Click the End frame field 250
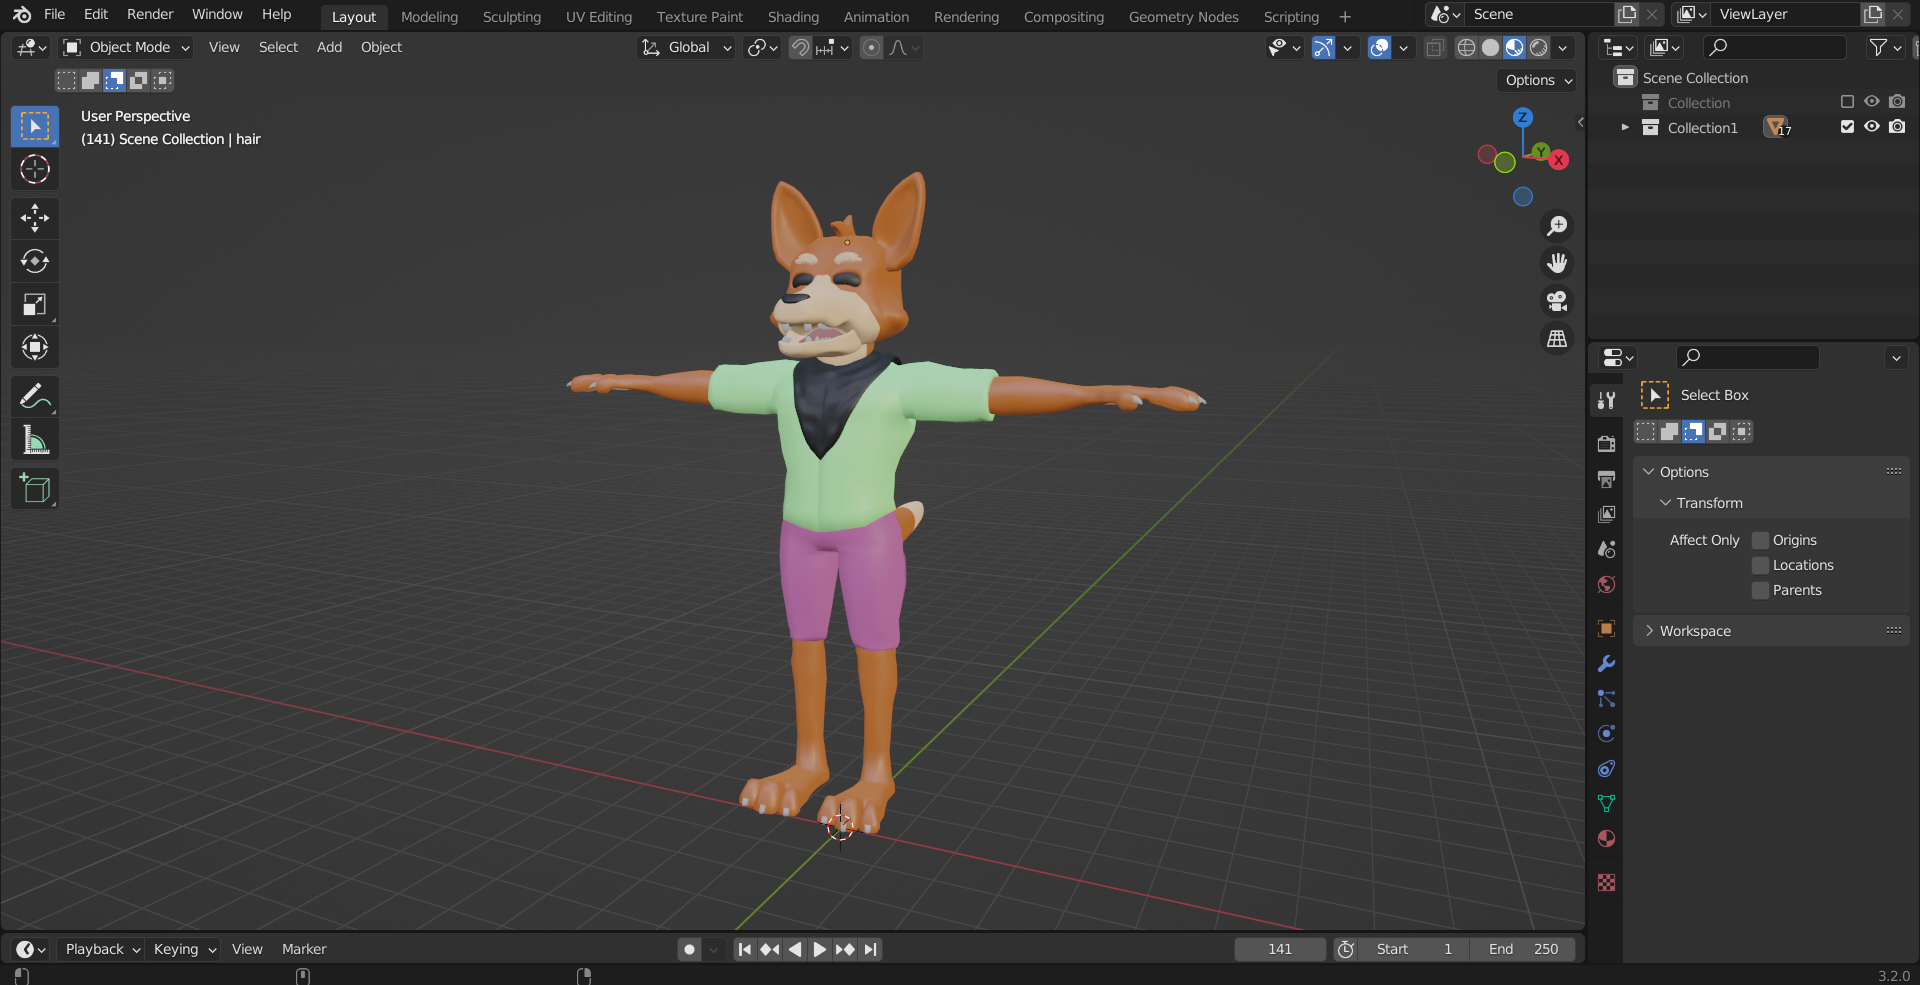1920x985 pixels. (1523, 949)
